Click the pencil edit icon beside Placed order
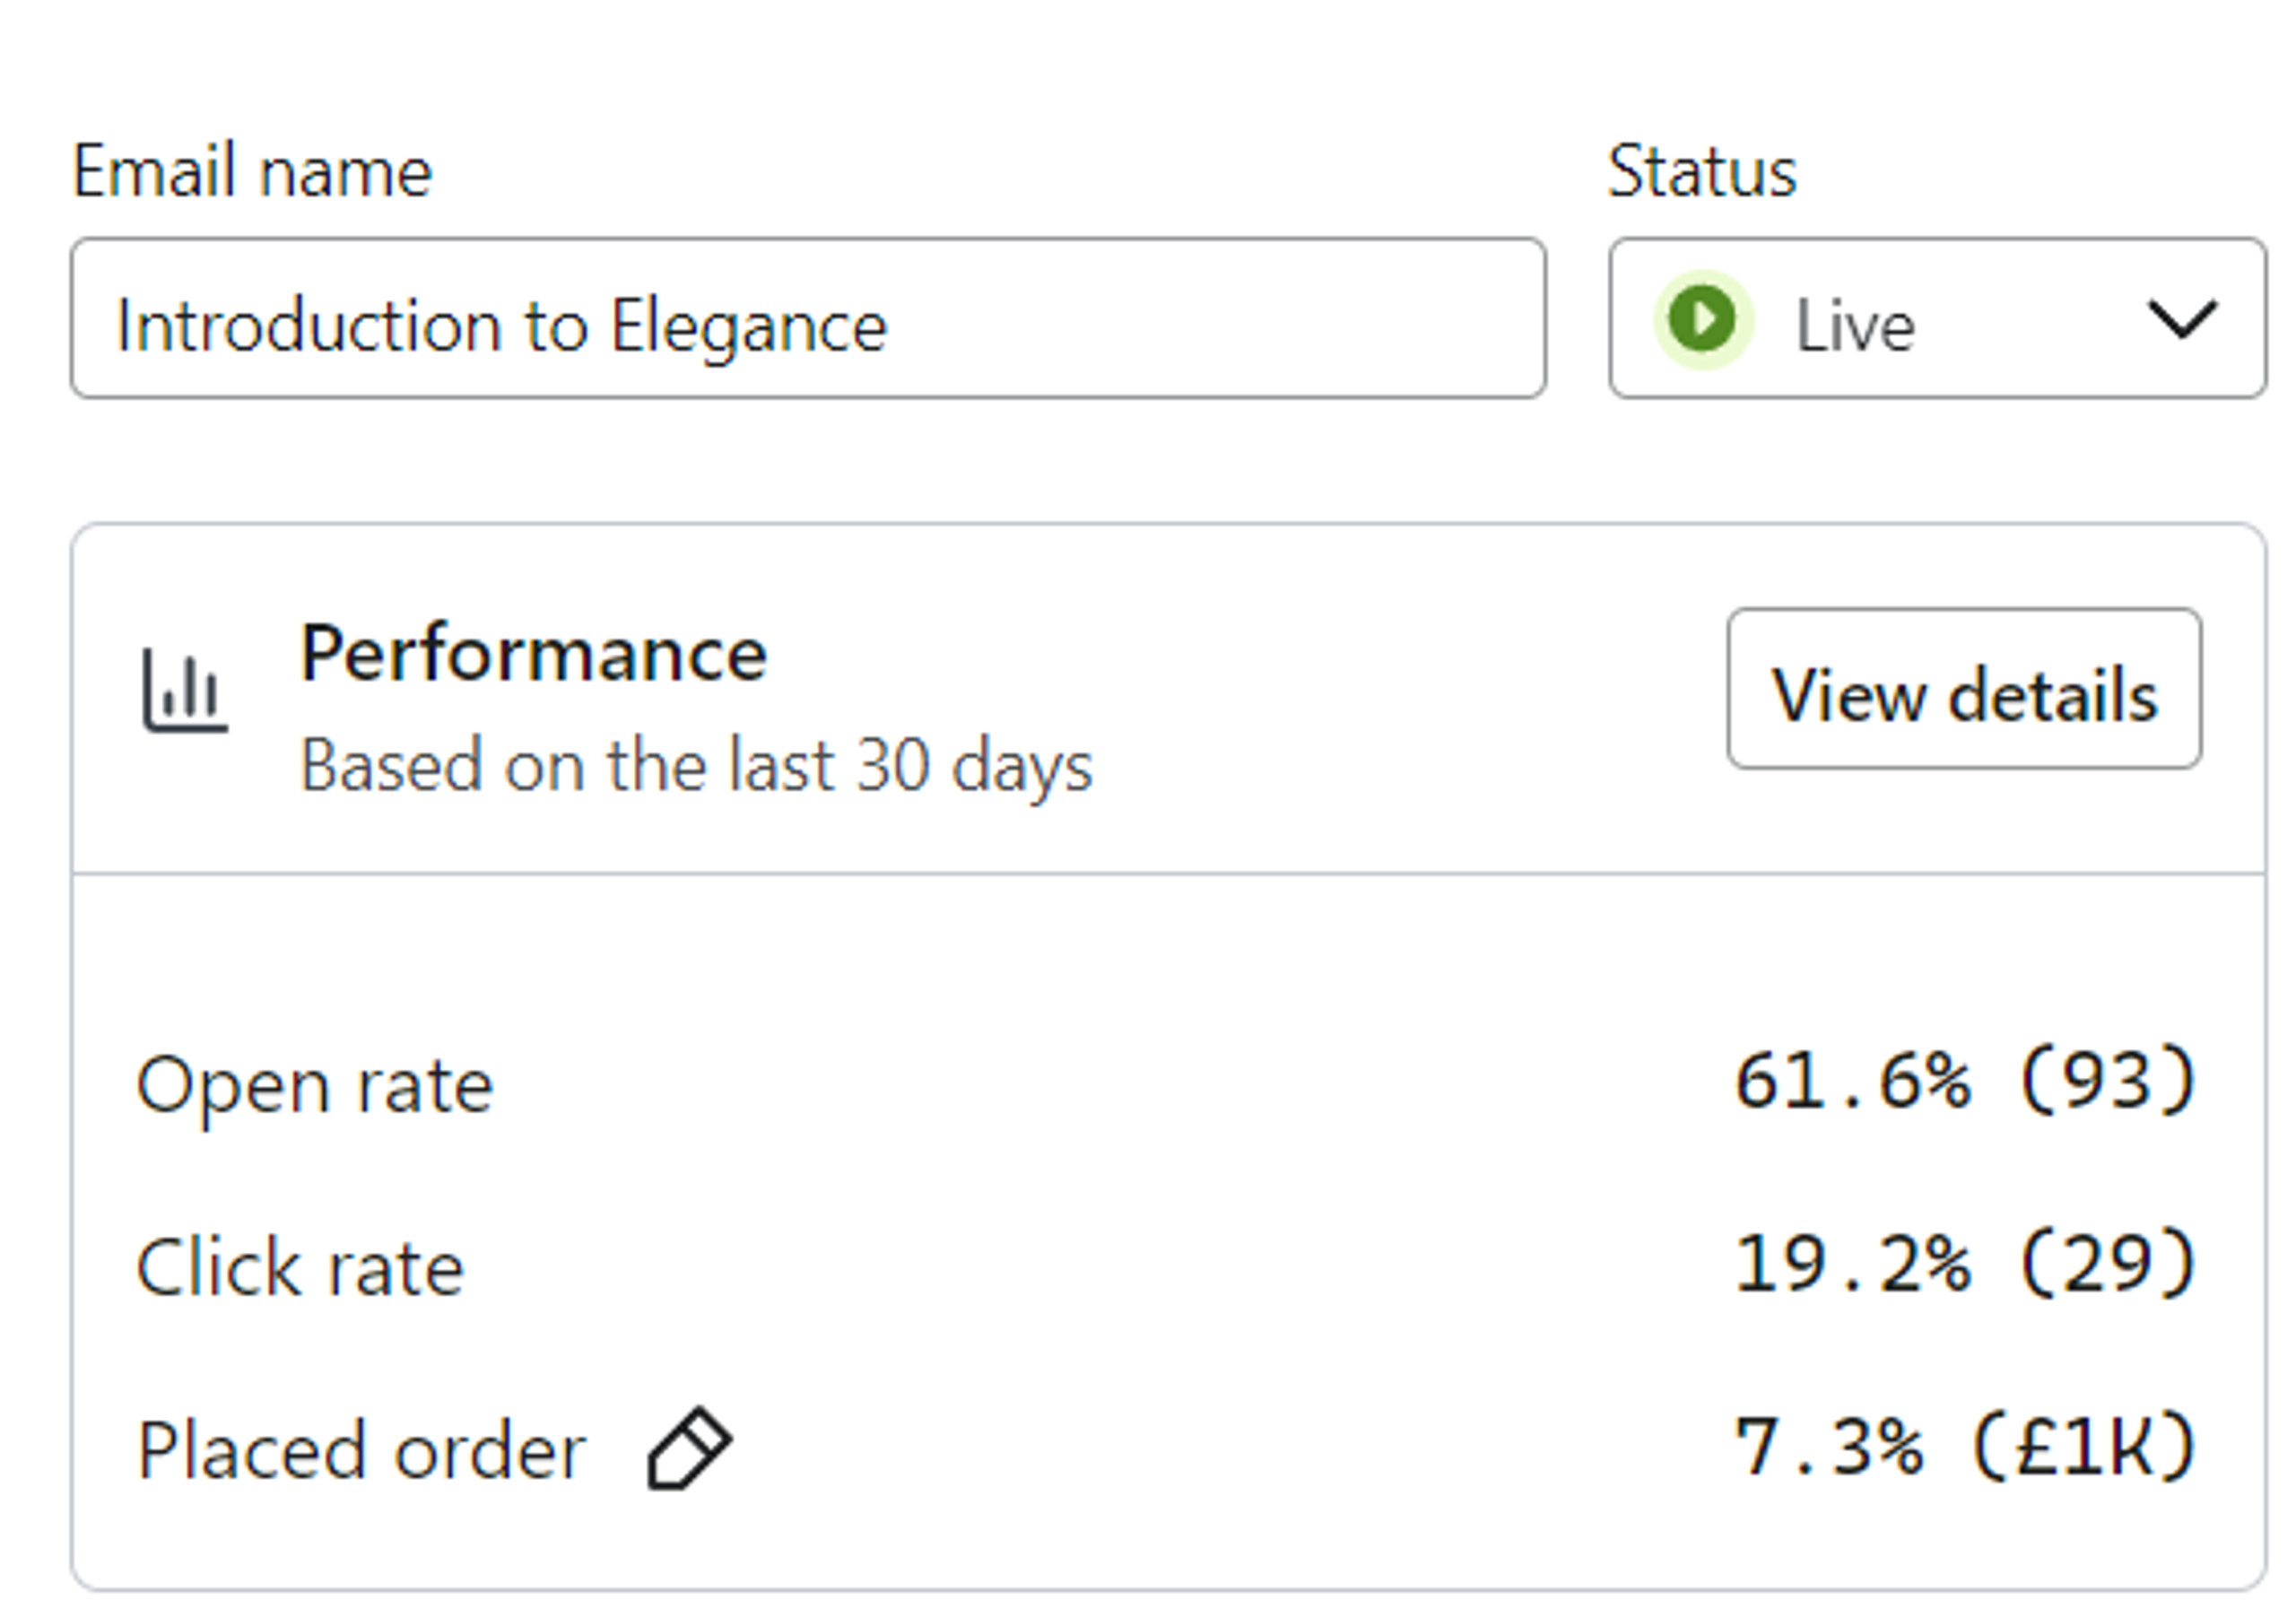Image resolution: width=2296 pixels, height=1600 pixels. (689, 1449)
